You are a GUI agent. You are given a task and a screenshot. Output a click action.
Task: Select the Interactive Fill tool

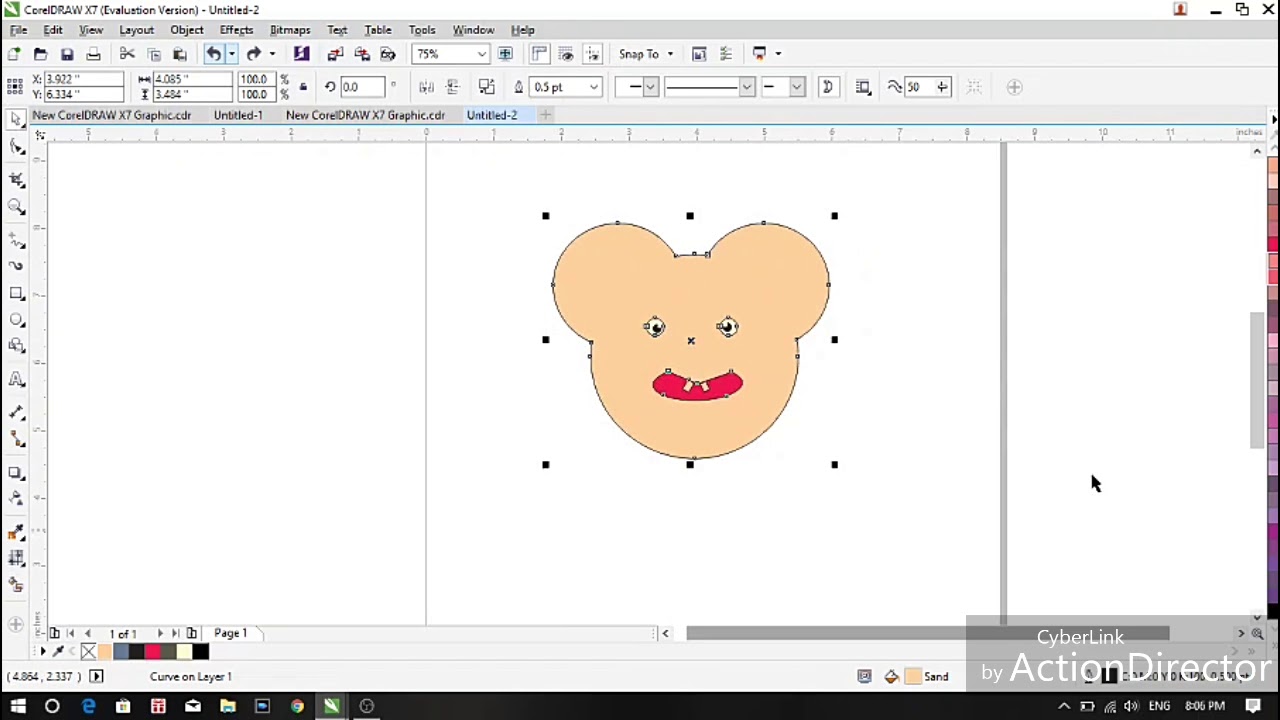[16, 559]
